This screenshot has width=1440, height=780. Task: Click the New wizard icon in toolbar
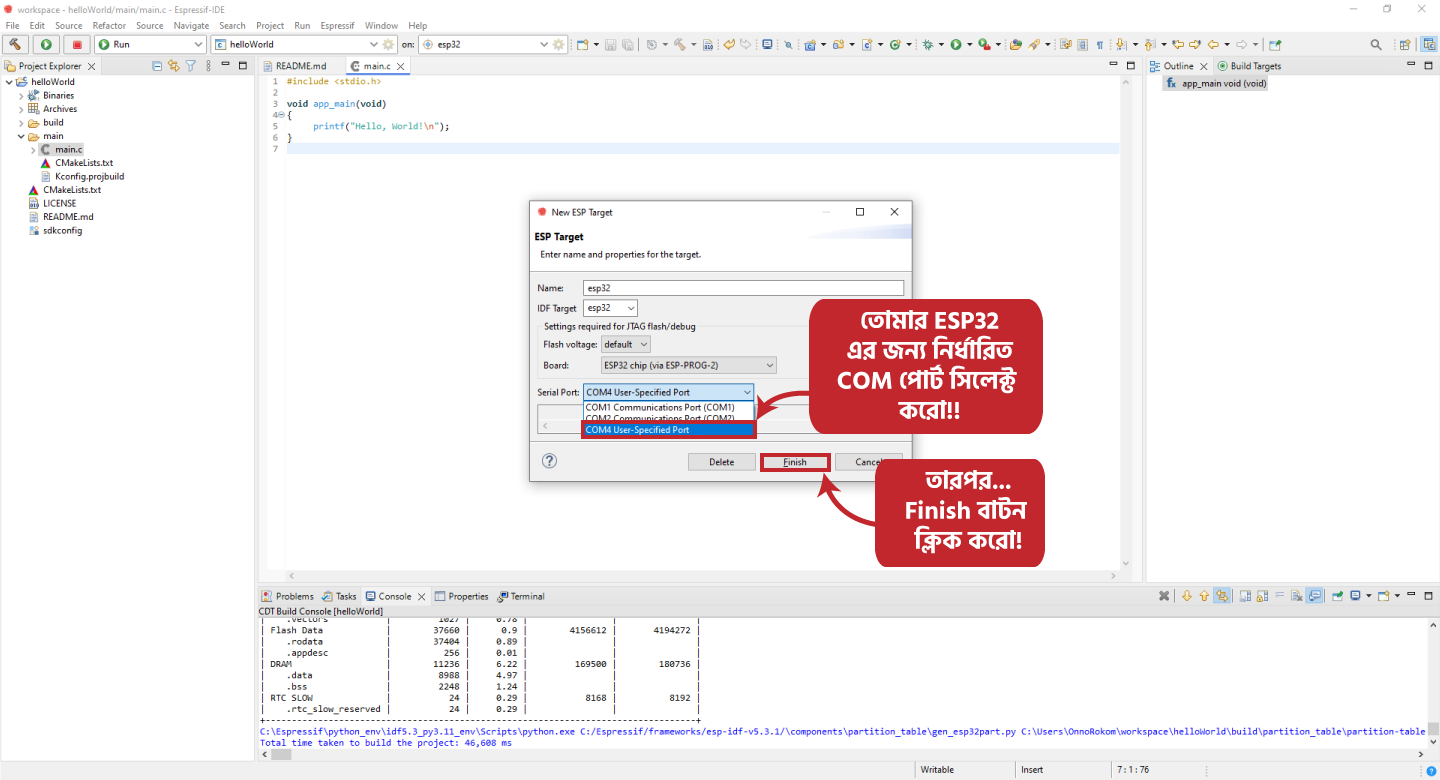(582, 44)
